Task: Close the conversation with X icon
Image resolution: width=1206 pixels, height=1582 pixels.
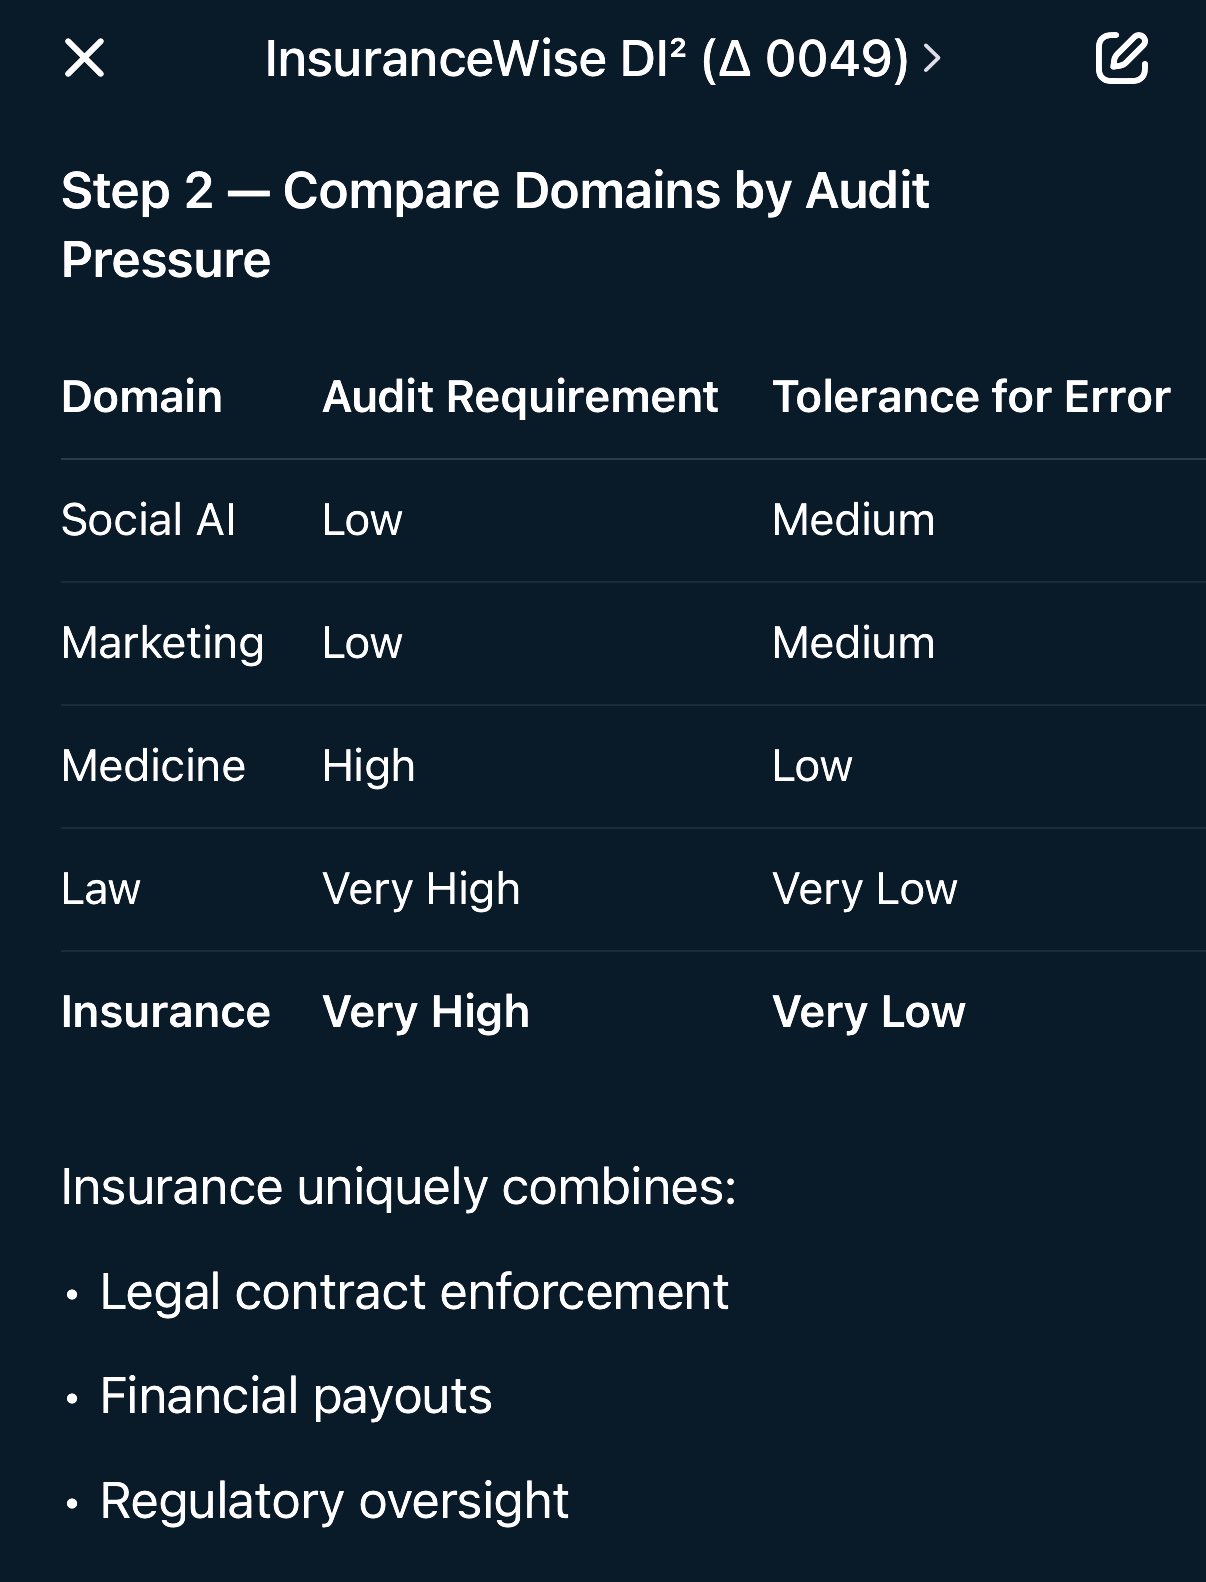Action: 84,58
